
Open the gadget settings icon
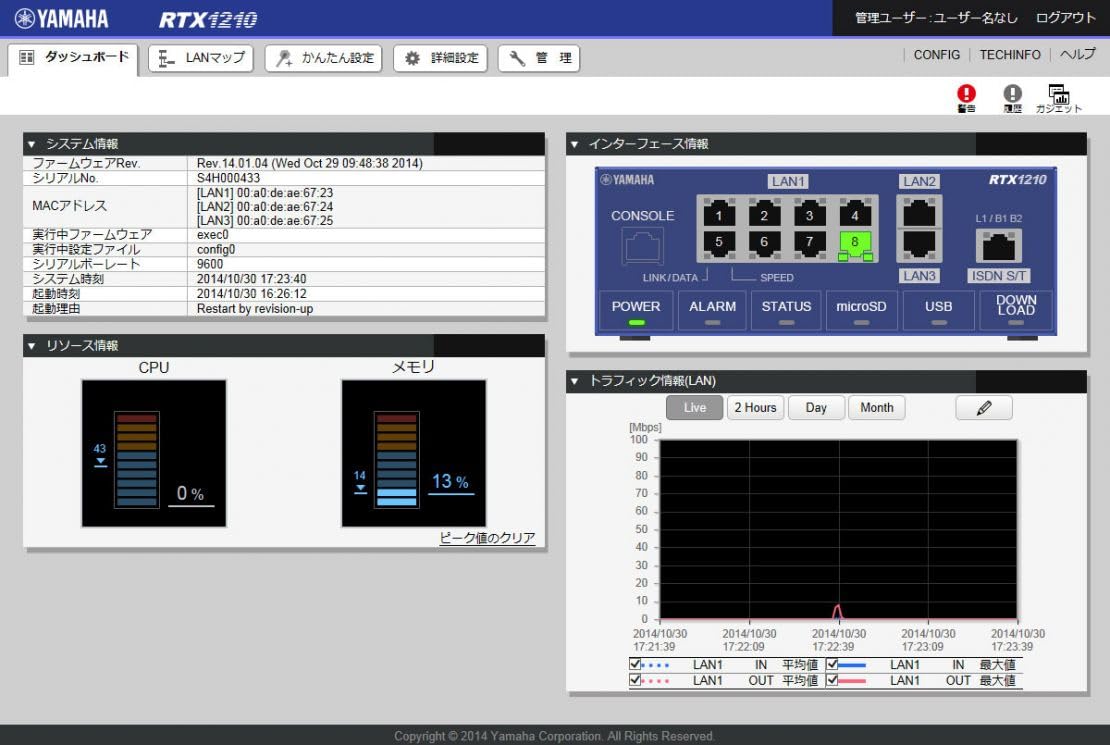tap(1058, 98)
